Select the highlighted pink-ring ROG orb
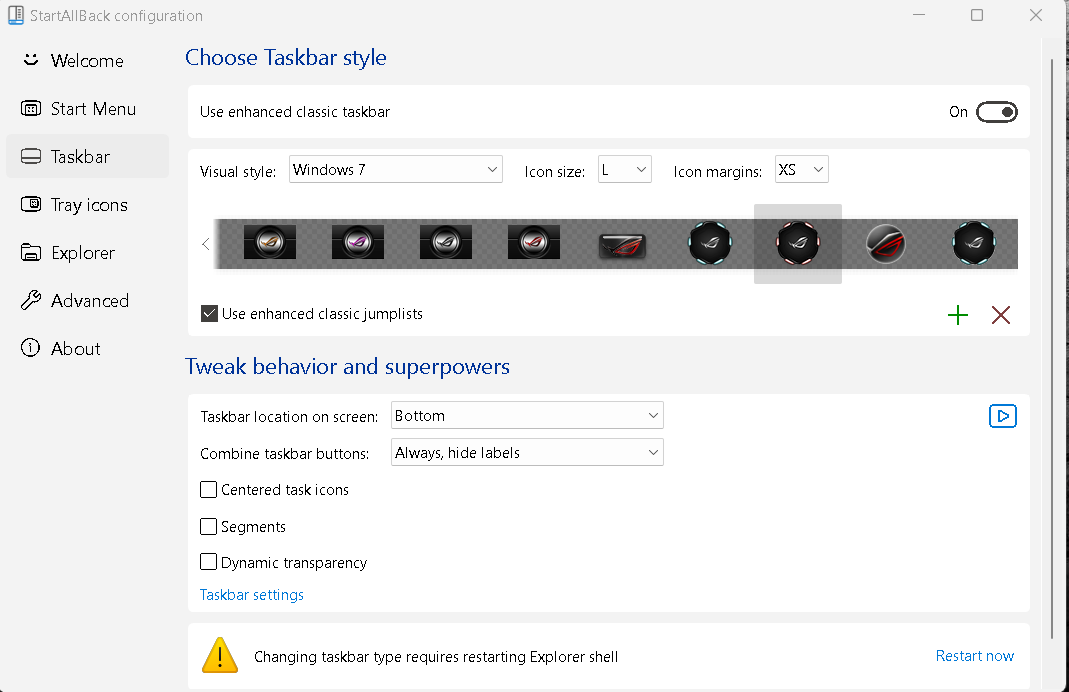The image size is (1069, 692). click(x=798, y=243)
